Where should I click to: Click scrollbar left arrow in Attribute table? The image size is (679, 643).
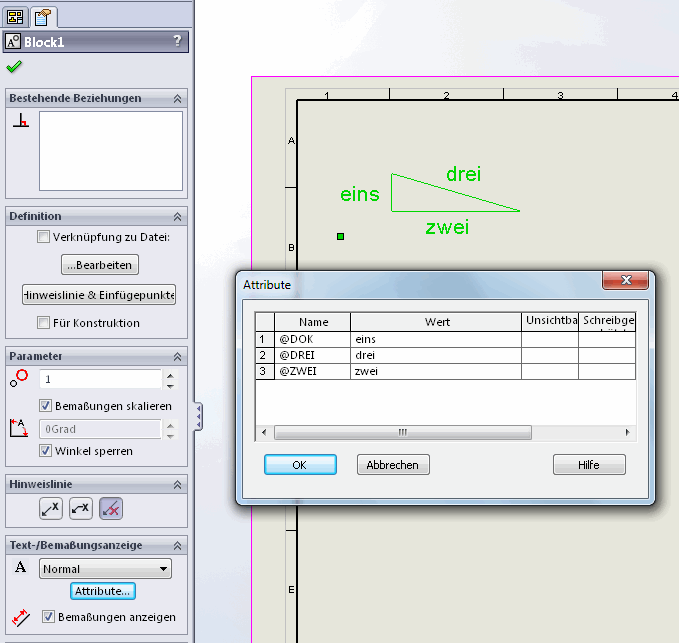point(264,433)
